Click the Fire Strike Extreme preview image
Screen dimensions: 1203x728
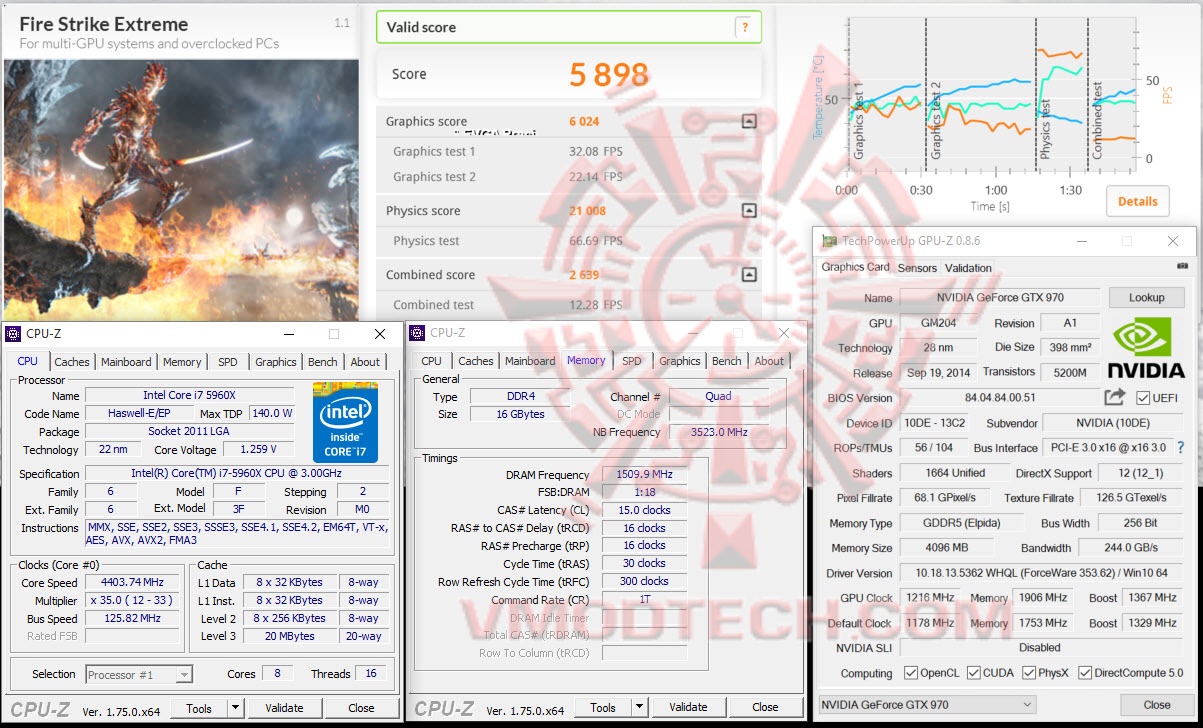(180, 189)
